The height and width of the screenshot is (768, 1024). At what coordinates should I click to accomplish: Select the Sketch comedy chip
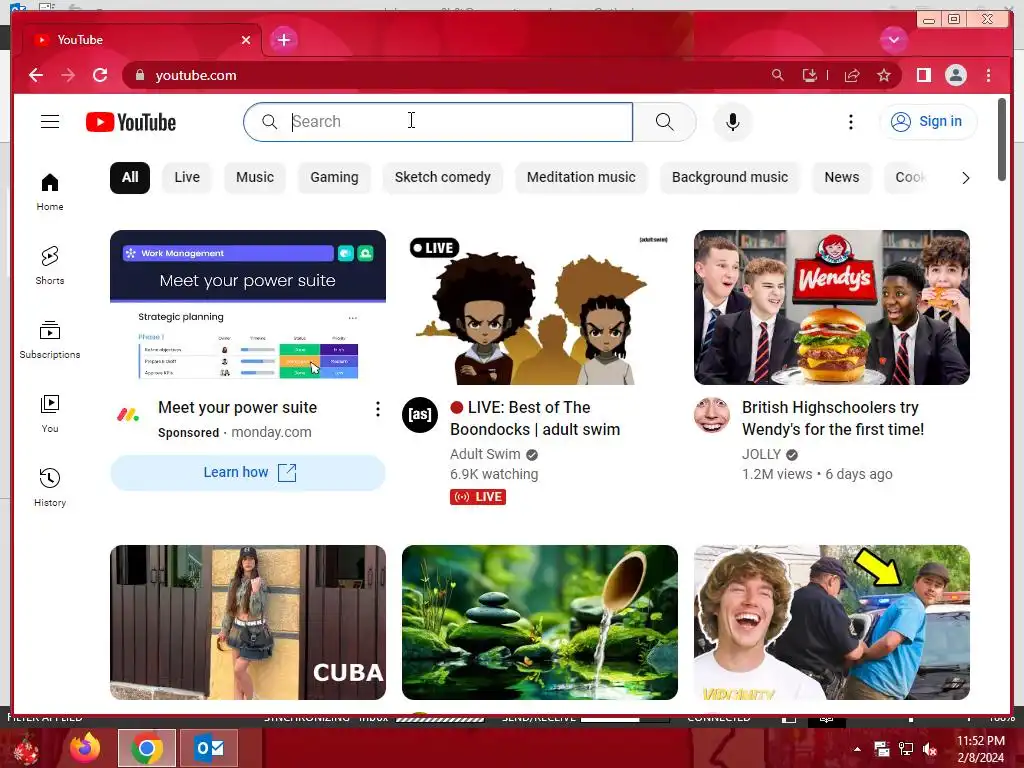tap(442, 178)
